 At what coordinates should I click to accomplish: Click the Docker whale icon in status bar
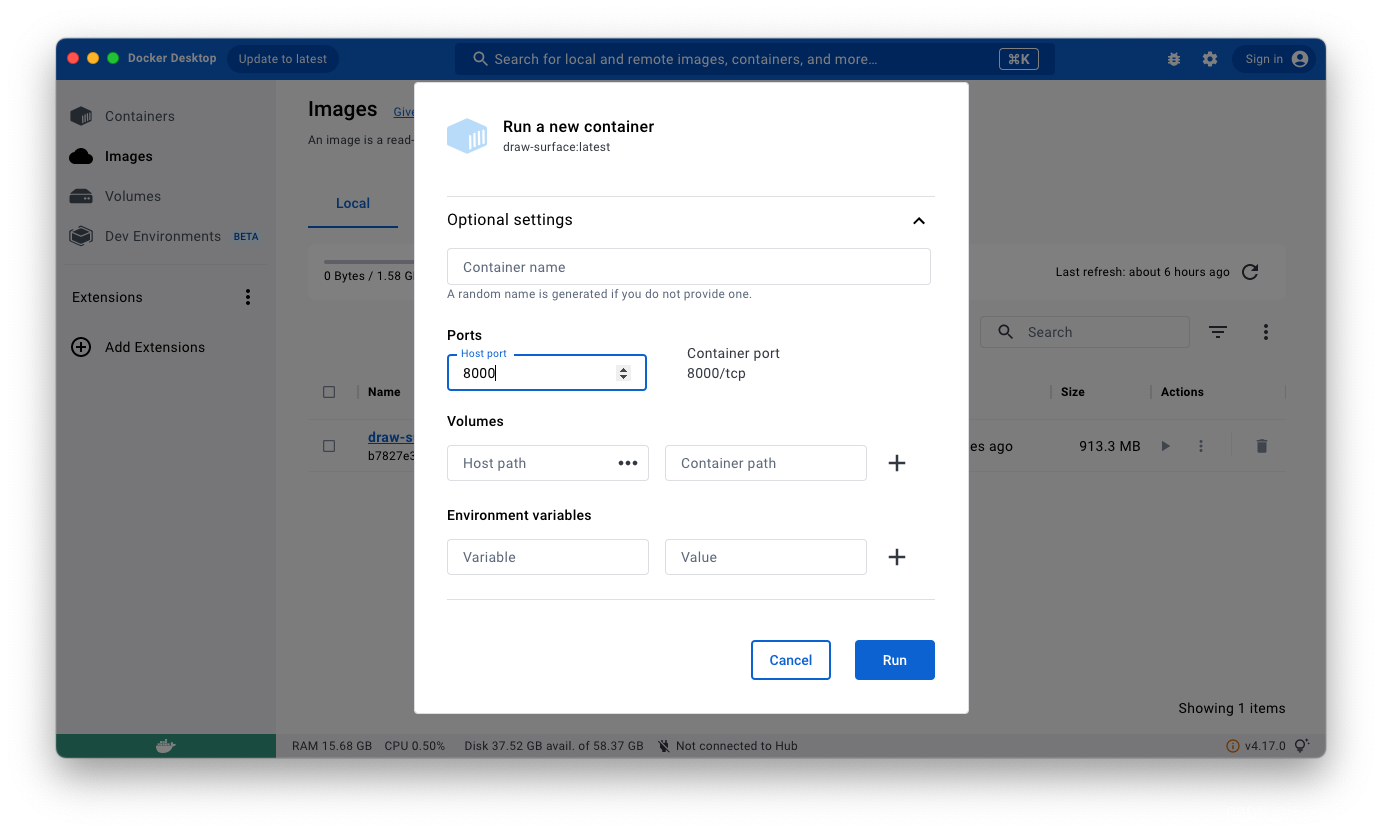(x=166, y=746)
